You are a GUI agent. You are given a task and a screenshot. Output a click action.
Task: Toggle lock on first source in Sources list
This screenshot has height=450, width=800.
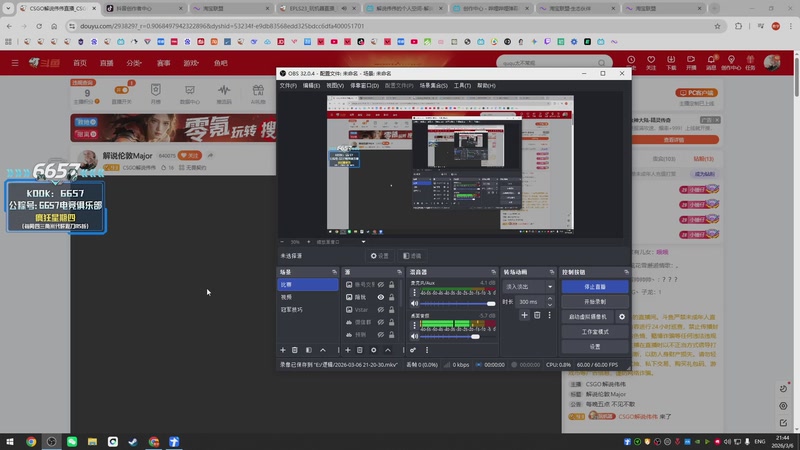(x=392, y=285)
